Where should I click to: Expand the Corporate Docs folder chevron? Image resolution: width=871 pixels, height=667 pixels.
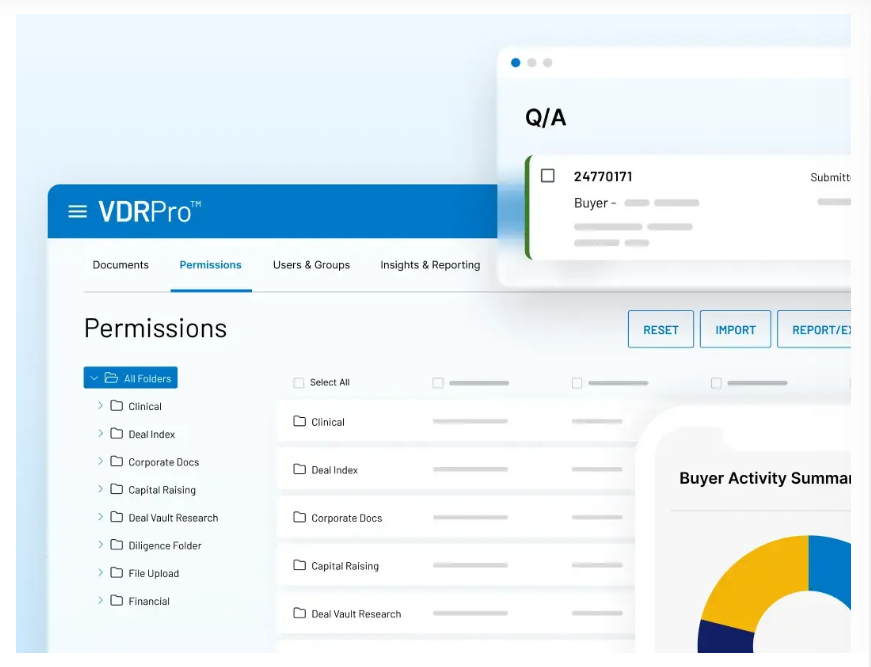[x=101, y=462]
